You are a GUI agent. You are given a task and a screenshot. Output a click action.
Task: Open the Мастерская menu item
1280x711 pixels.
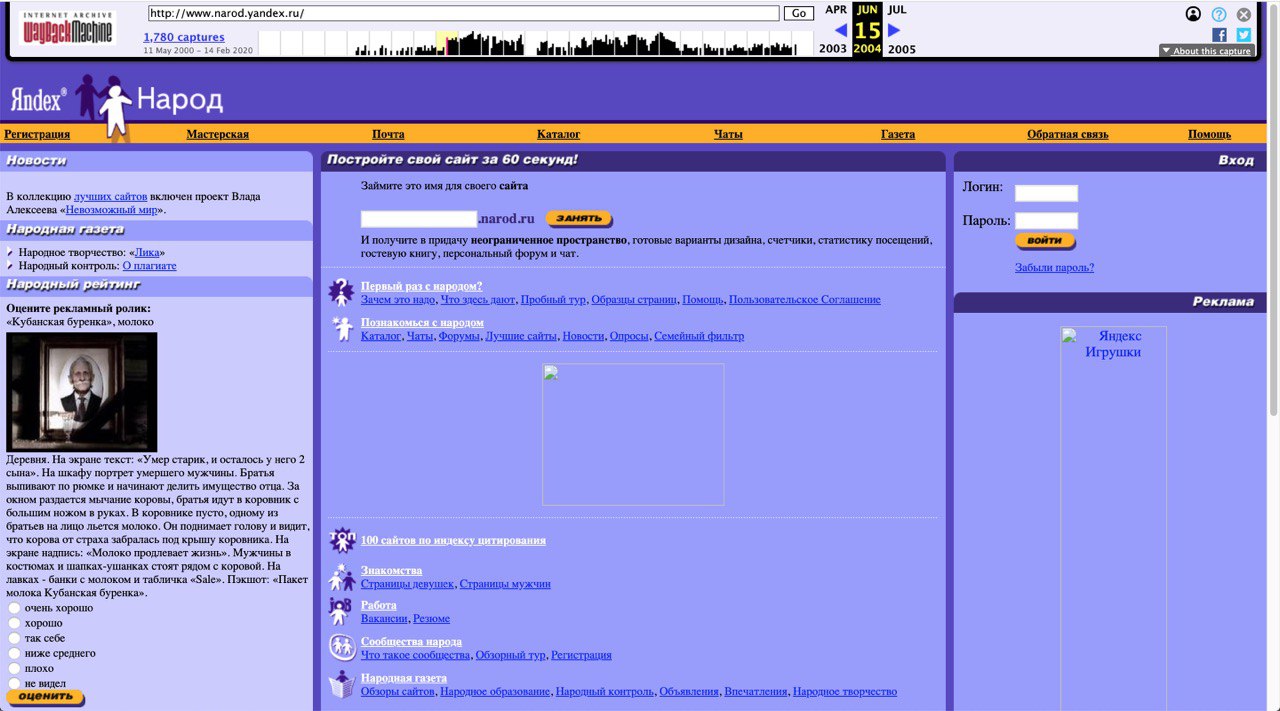tap(217, 134)
